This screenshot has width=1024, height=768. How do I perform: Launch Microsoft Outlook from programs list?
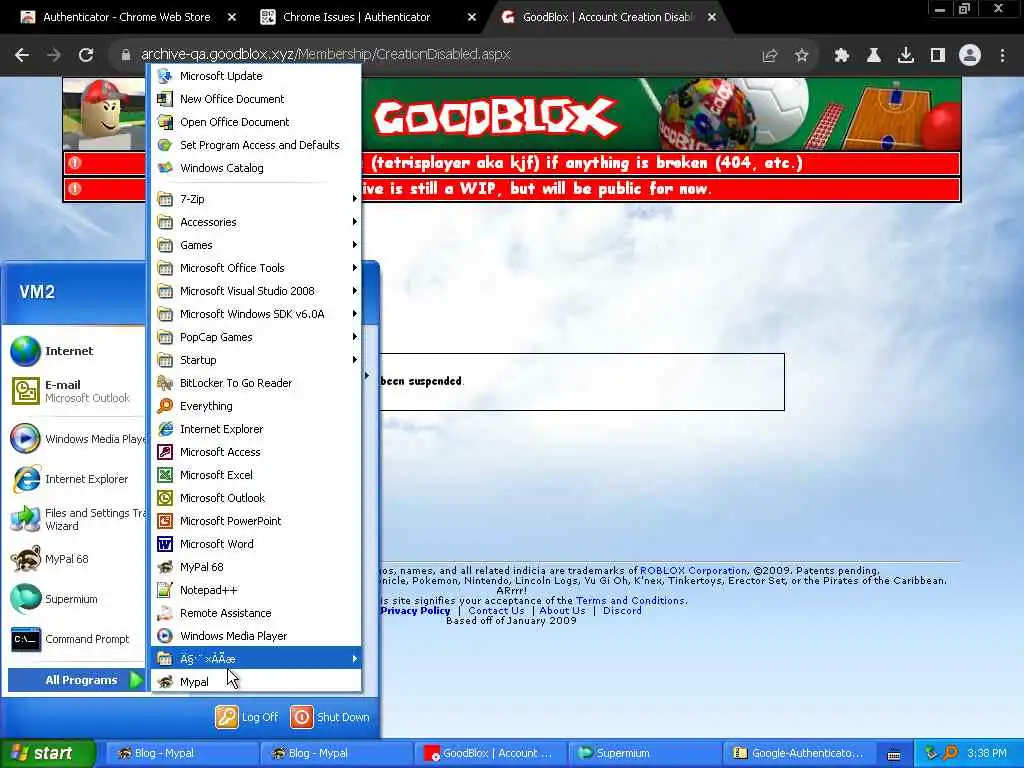pos(256,498)
